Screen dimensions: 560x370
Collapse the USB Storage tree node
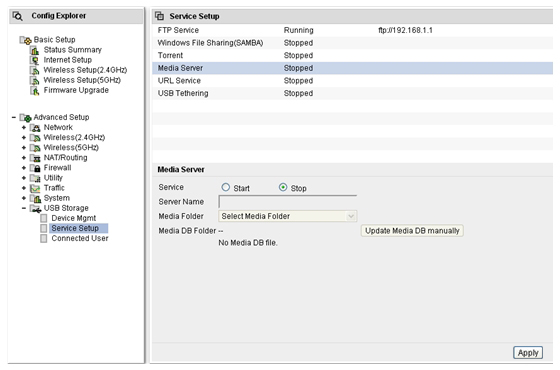(24, 208)
